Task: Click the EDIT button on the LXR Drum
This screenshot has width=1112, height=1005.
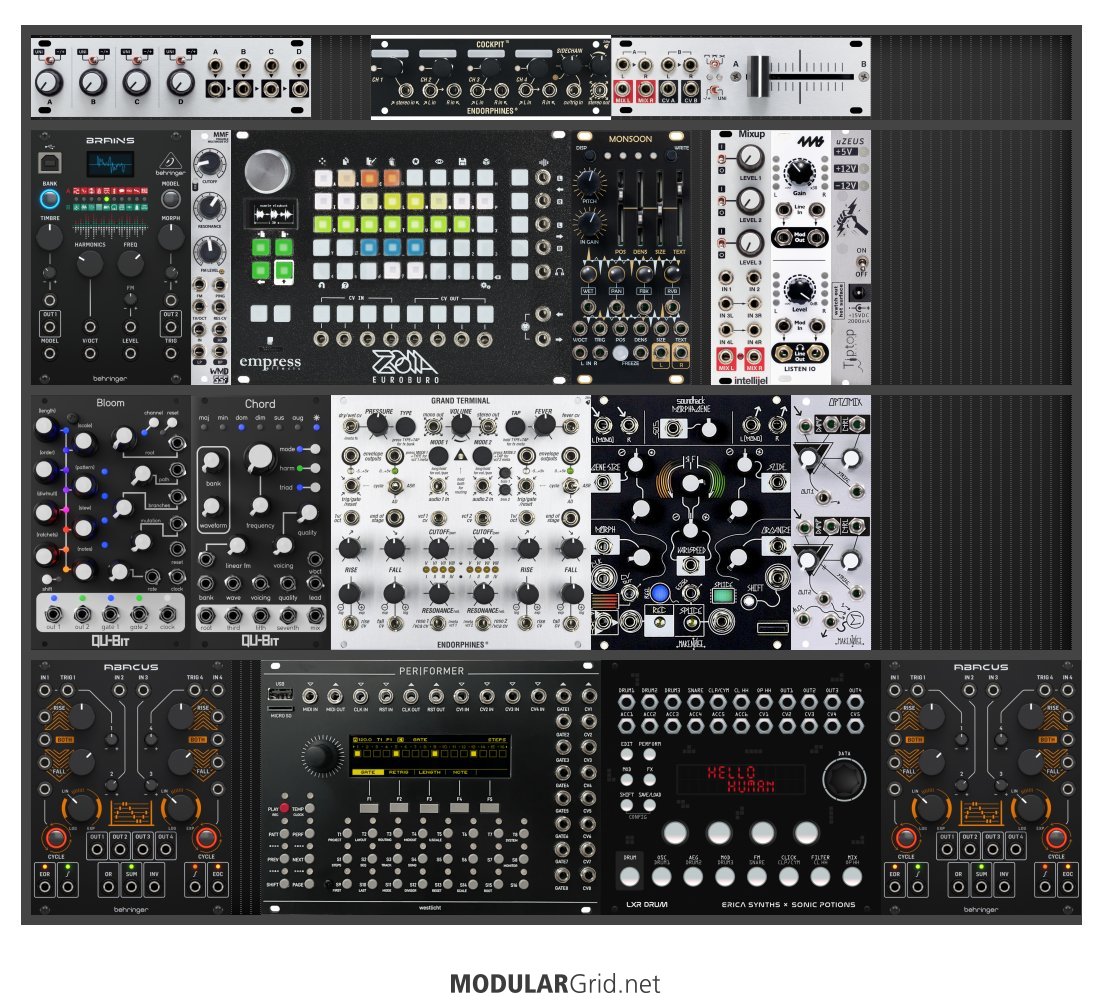Action: point(627,755)
